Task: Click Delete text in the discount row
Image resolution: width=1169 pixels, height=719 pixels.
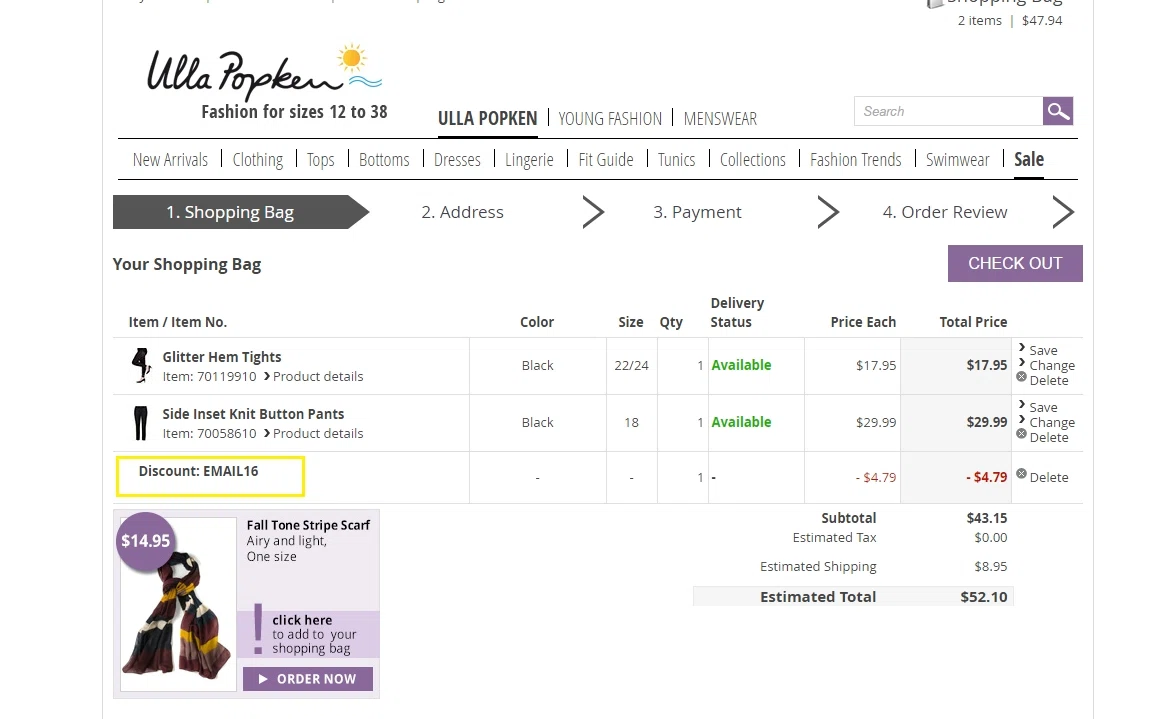Action: (x=1049, y=477)
